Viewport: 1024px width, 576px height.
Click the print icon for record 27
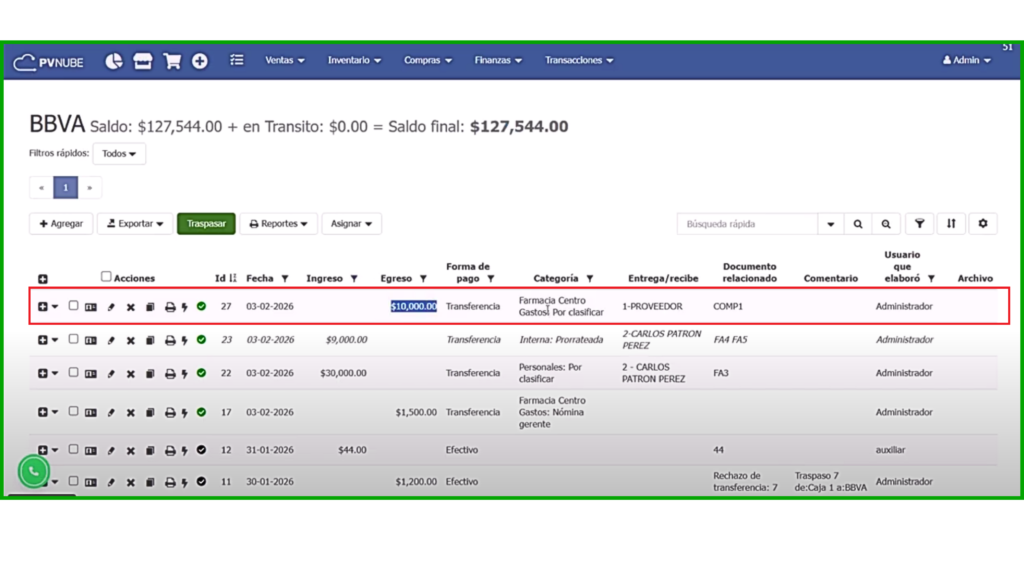(x=169, y=307)
